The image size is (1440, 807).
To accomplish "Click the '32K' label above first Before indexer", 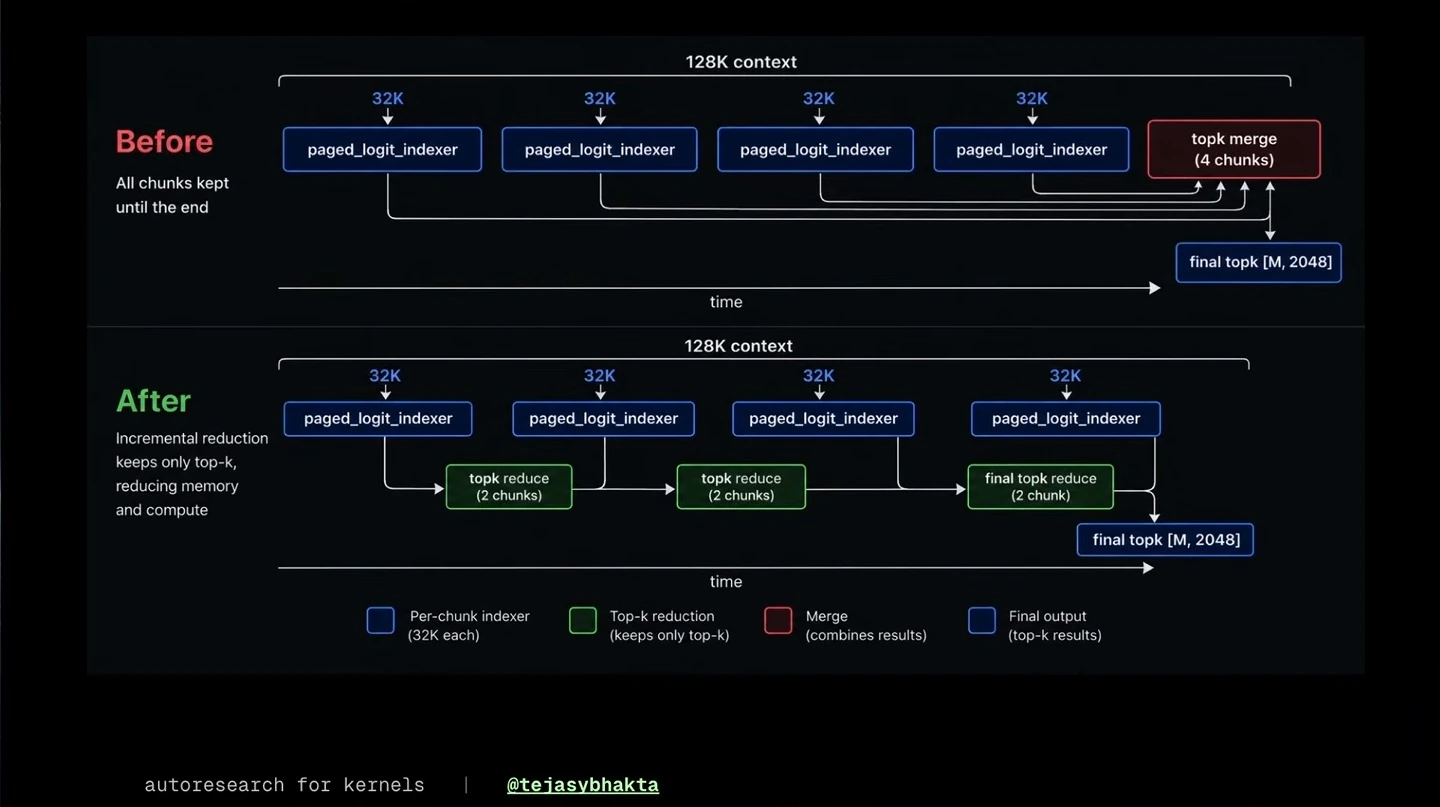I will tap(388, 98).
